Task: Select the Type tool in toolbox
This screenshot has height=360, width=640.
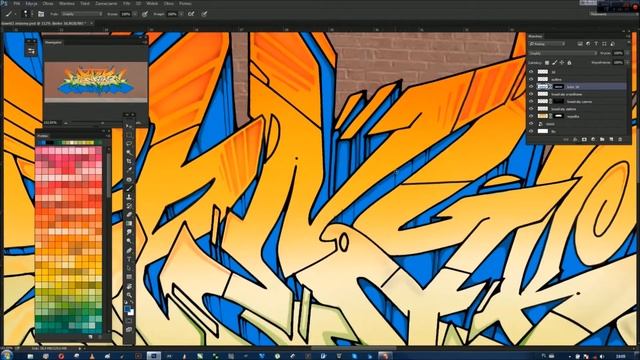Action: [129, 259]
